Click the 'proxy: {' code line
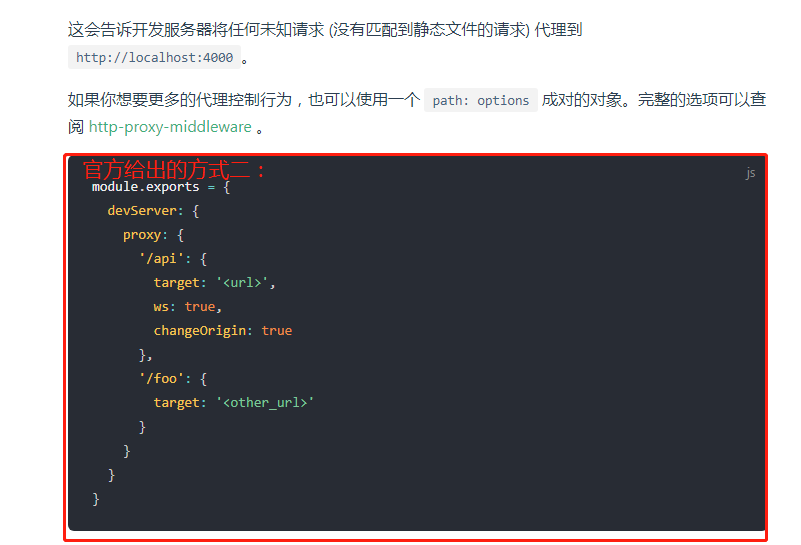The height and width of the screenshot is (545, 801). point(153,235)
